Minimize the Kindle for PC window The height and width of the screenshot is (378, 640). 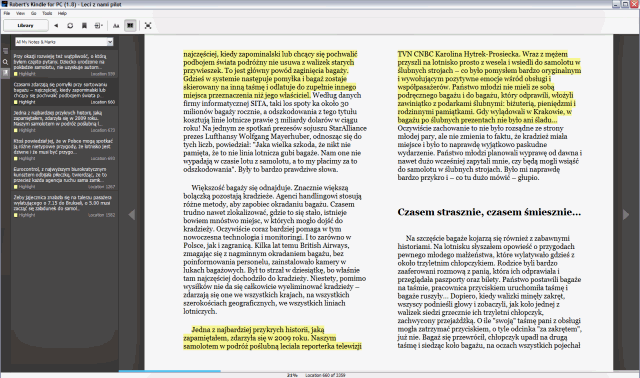coord(616,4)
